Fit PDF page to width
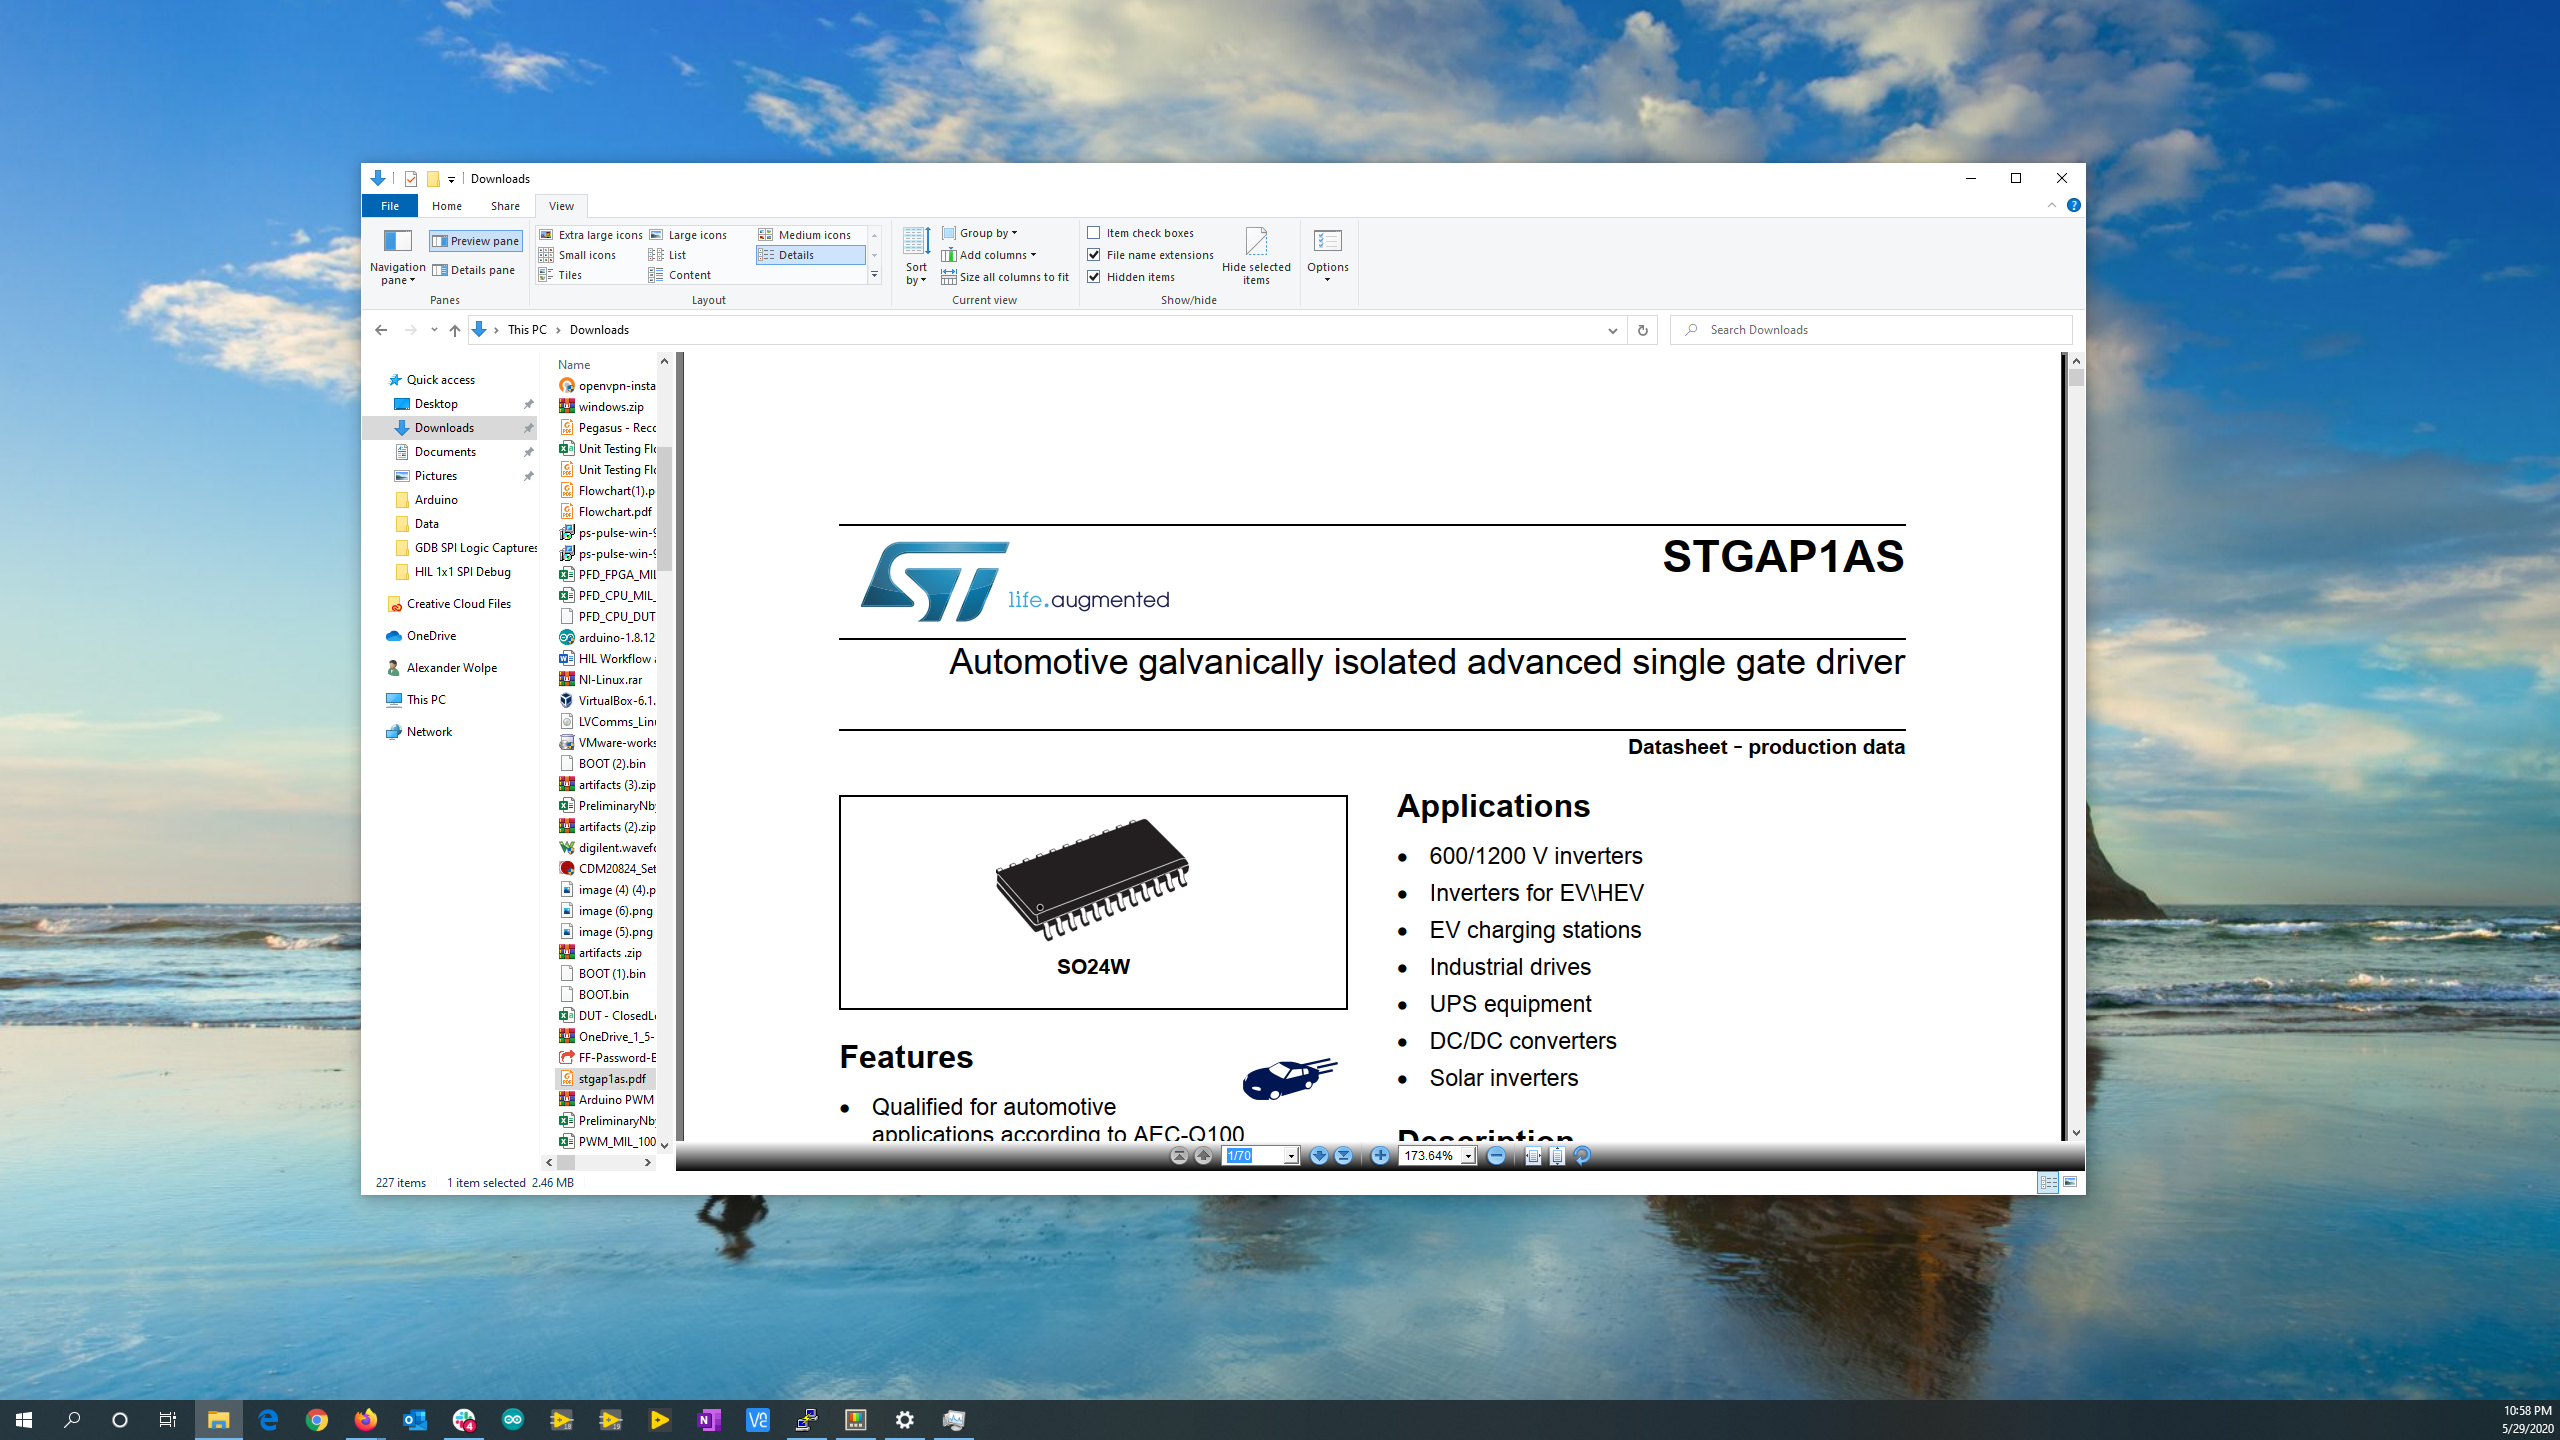Screen dimensions: 2560x1440 pos(1533,1156)
